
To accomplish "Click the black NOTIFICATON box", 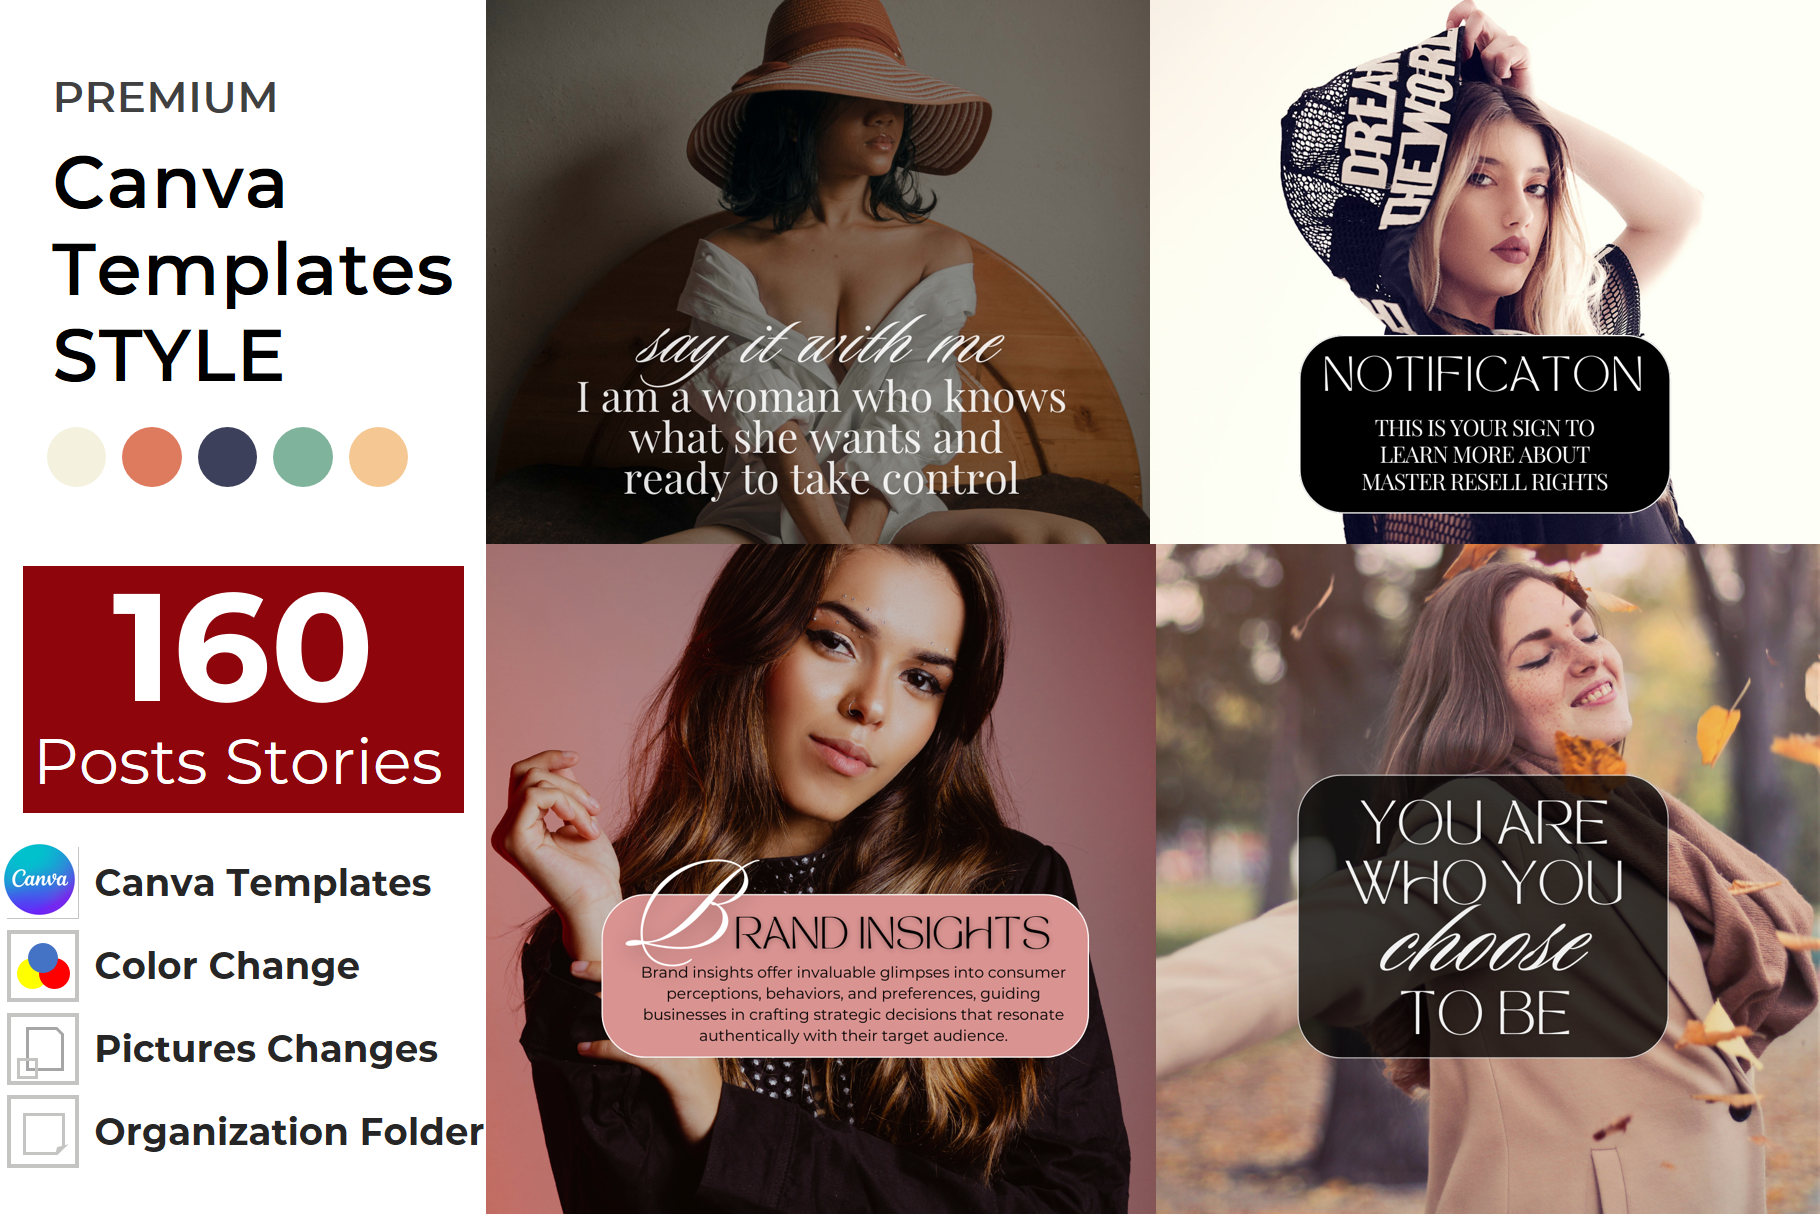I will click(x=1484, y=424).
